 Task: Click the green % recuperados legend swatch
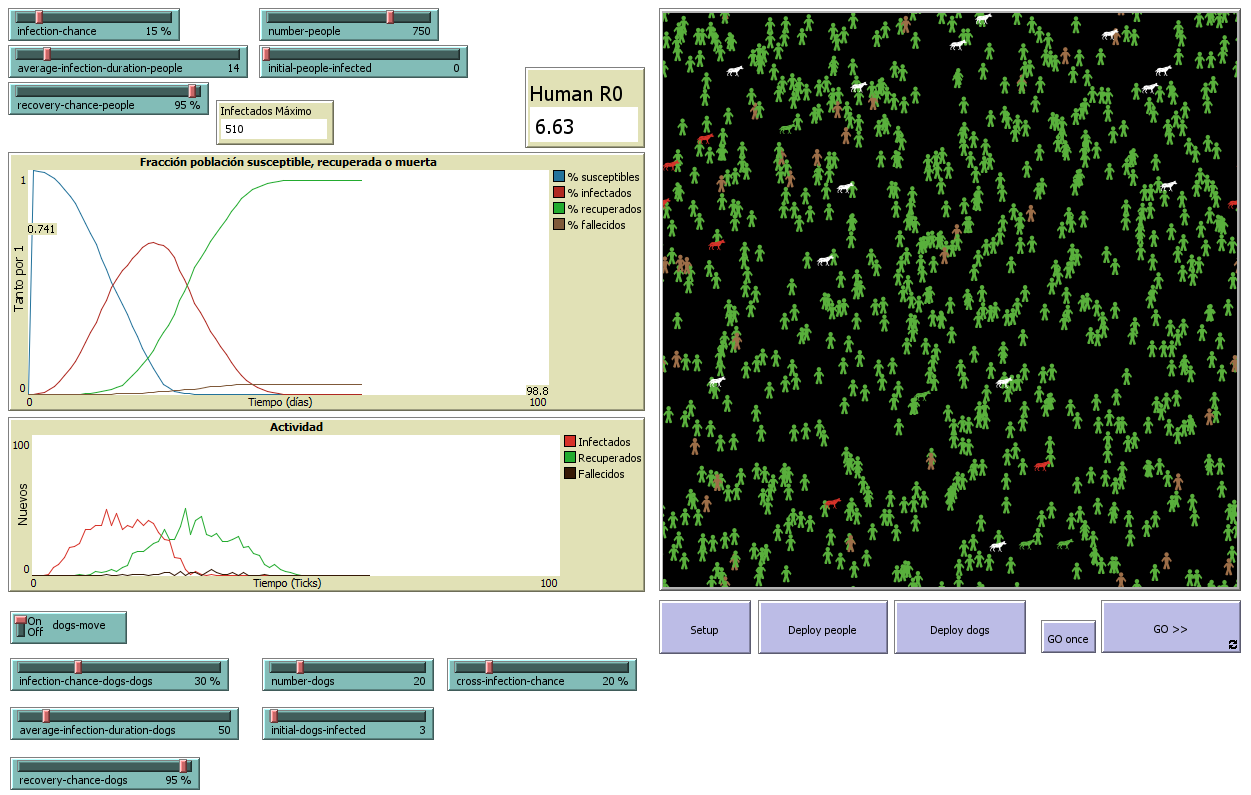pyautogui.click(x=558, y=209)
